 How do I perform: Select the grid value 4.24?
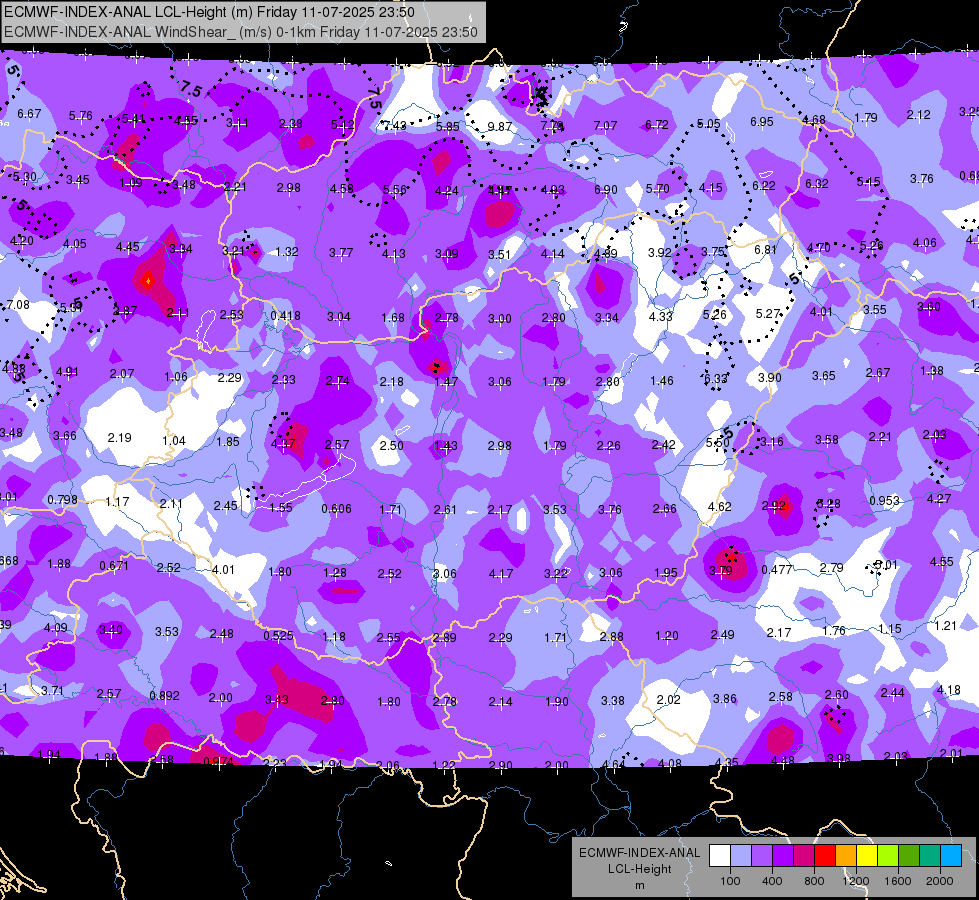coord(446,191)
